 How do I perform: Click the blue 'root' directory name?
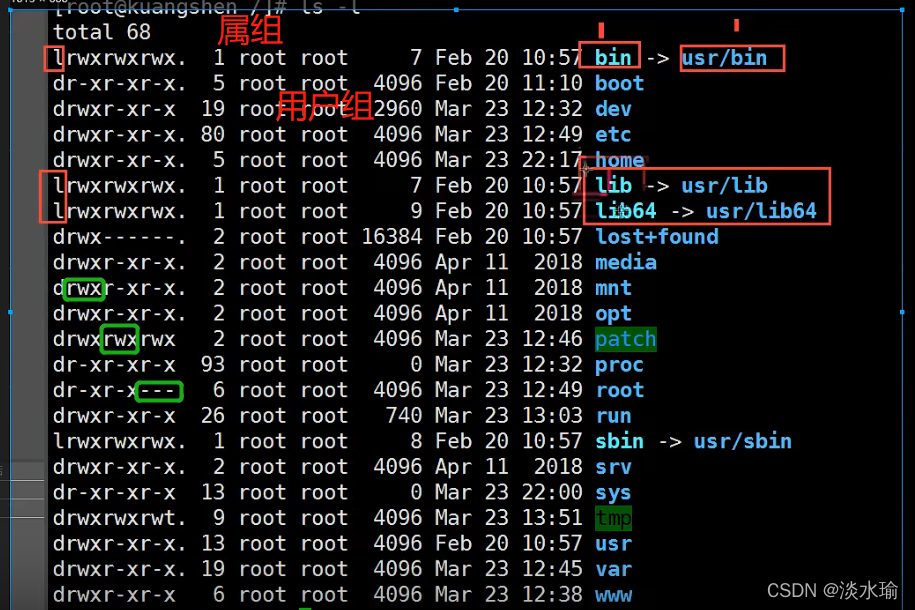click(619, 390)
